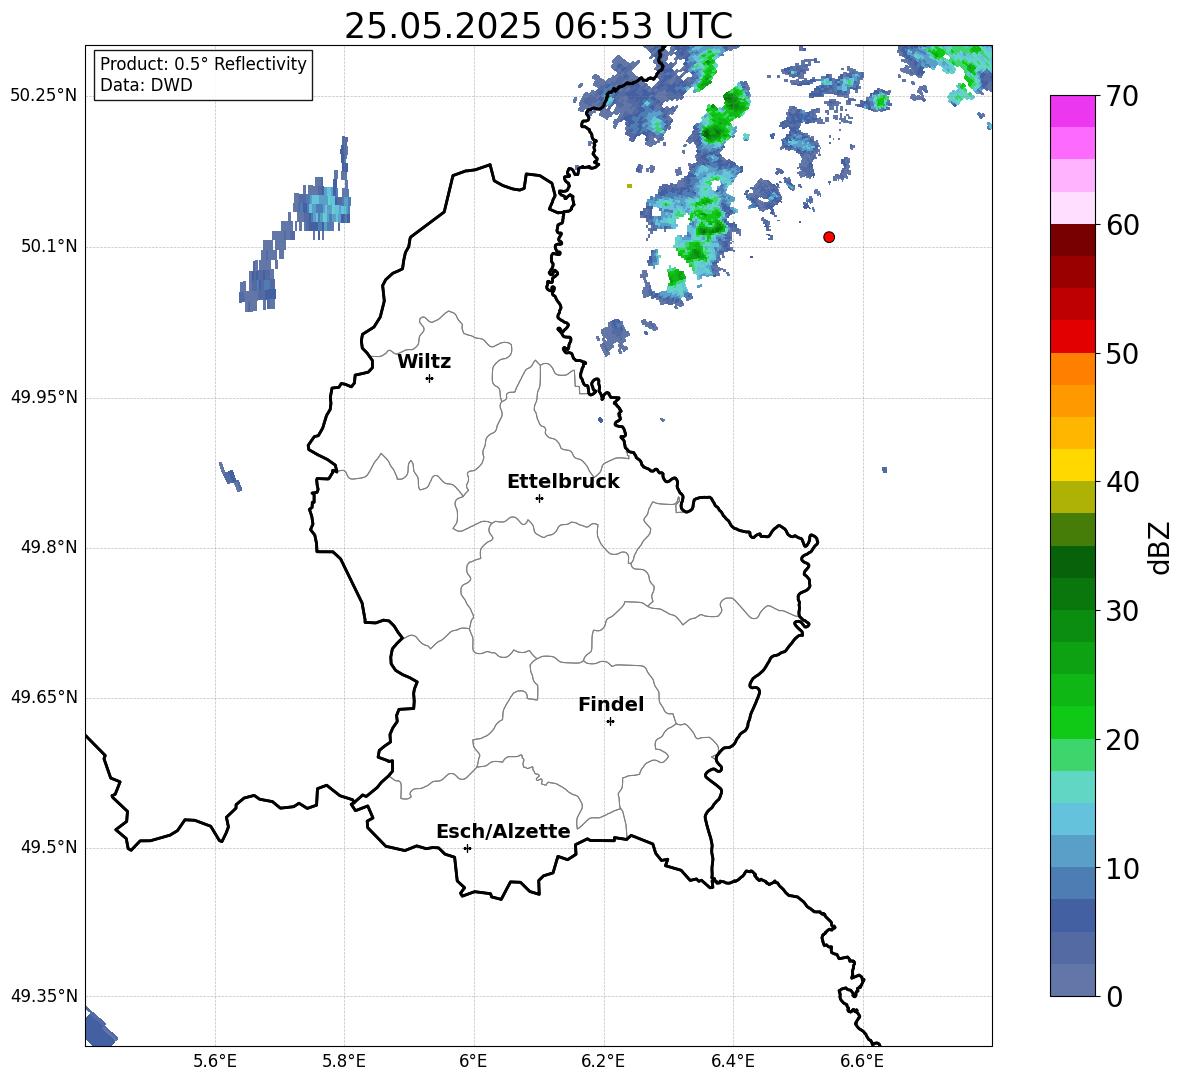Click the bright red colorbar segment above 50
This screenshot has width=1184, height=1081.
coord(1072,337)
